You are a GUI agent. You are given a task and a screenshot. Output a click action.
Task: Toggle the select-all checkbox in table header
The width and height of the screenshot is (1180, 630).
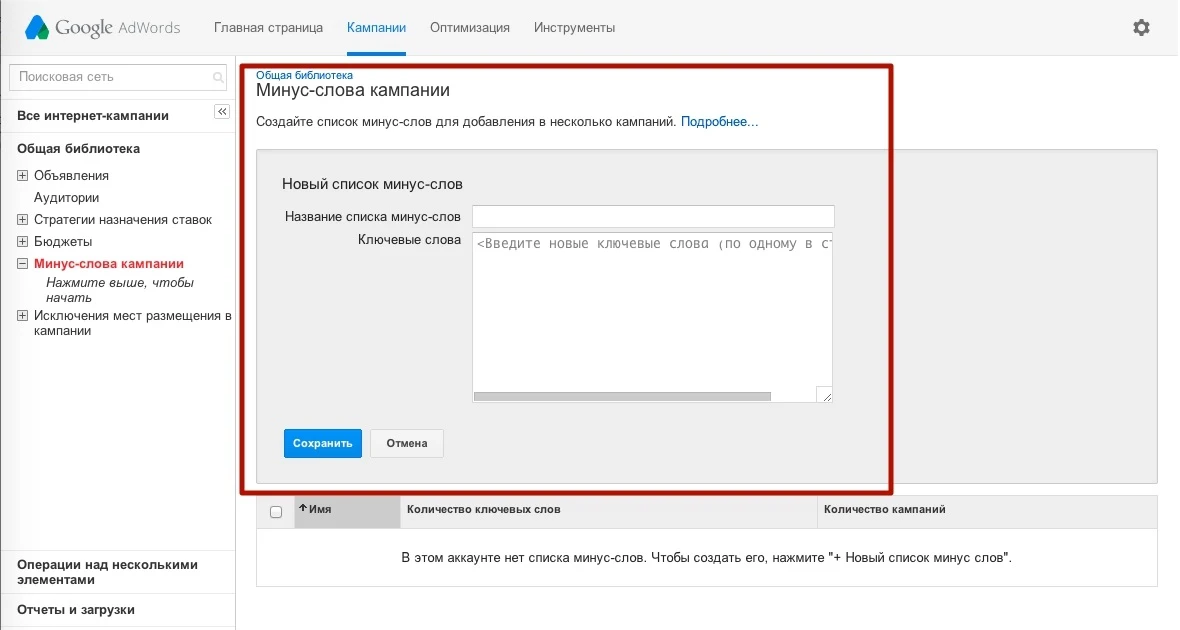point(275,511)
